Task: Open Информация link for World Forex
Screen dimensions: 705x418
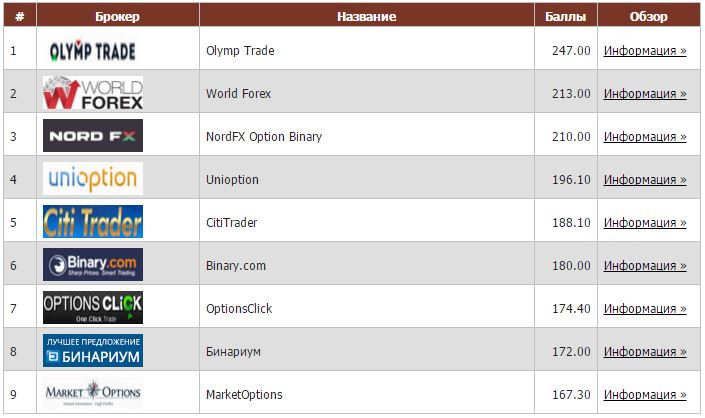Action: 645,93
